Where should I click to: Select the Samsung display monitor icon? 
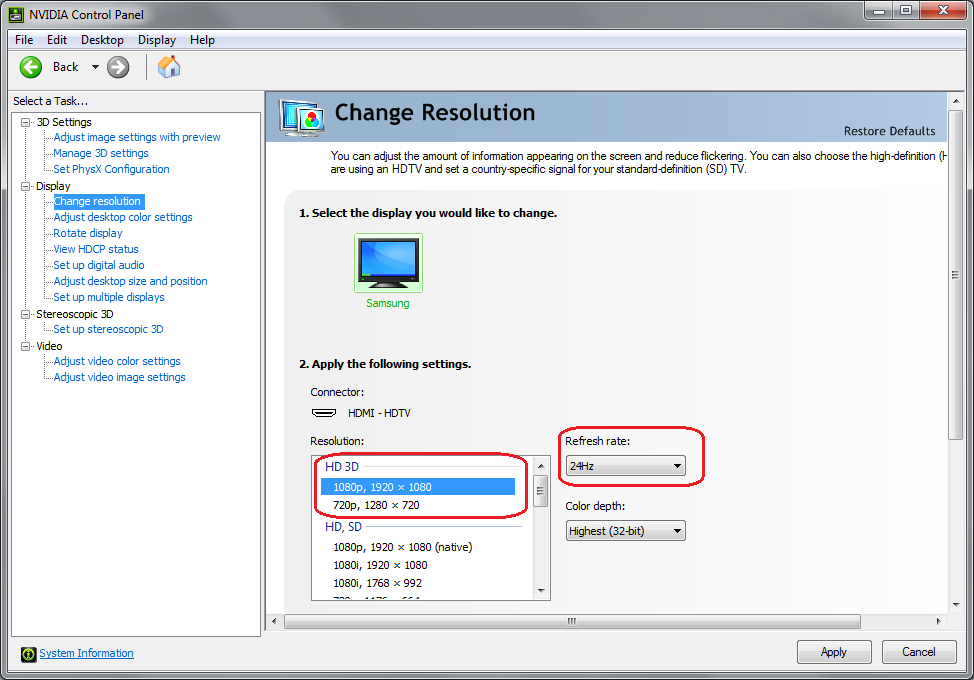(388, 262)
